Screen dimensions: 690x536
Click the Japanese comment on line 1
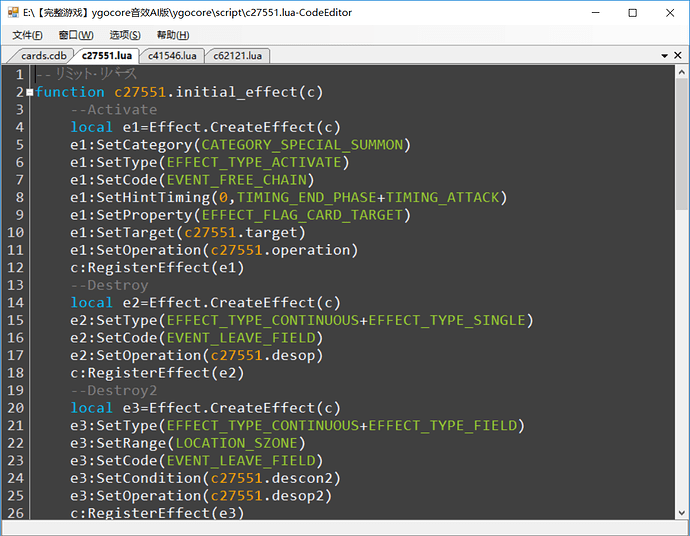click(86, 74)
